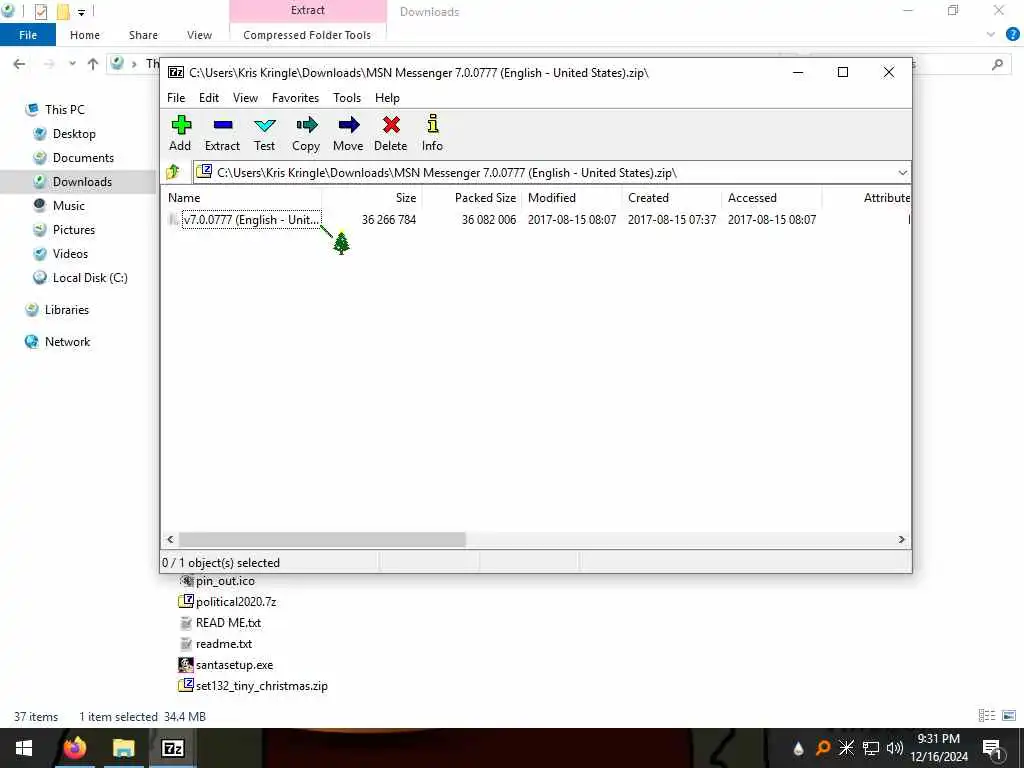Click the left scroll arrow in 7-Zip list
Image resolution: width=1024 pixels, height=768 pixels.
(x=170, y=539)
